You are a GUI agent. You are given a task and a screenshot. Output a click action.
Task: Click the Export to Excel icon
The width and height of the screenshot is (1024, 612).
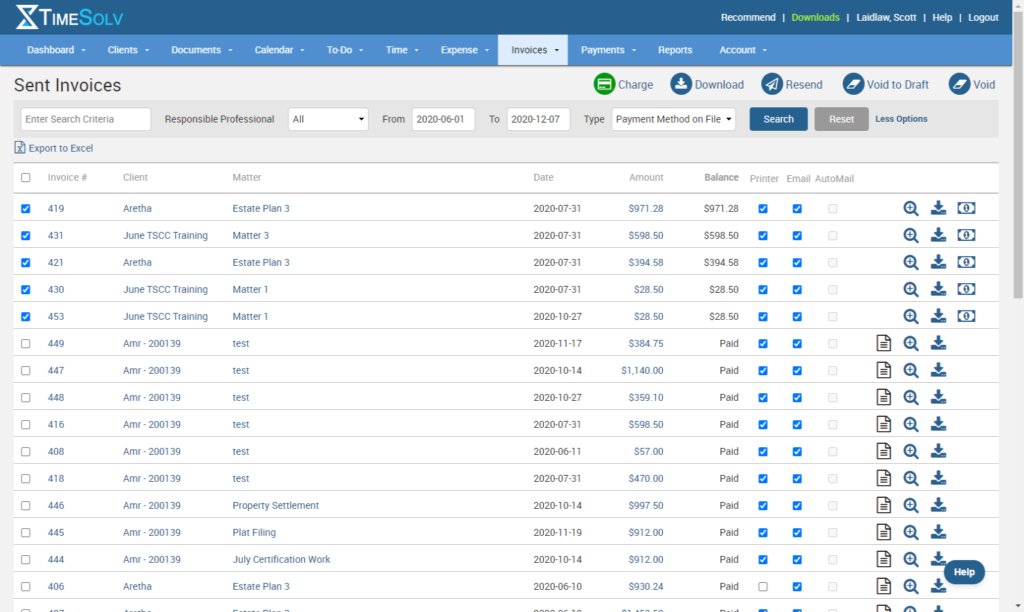(x=21, y=148)
